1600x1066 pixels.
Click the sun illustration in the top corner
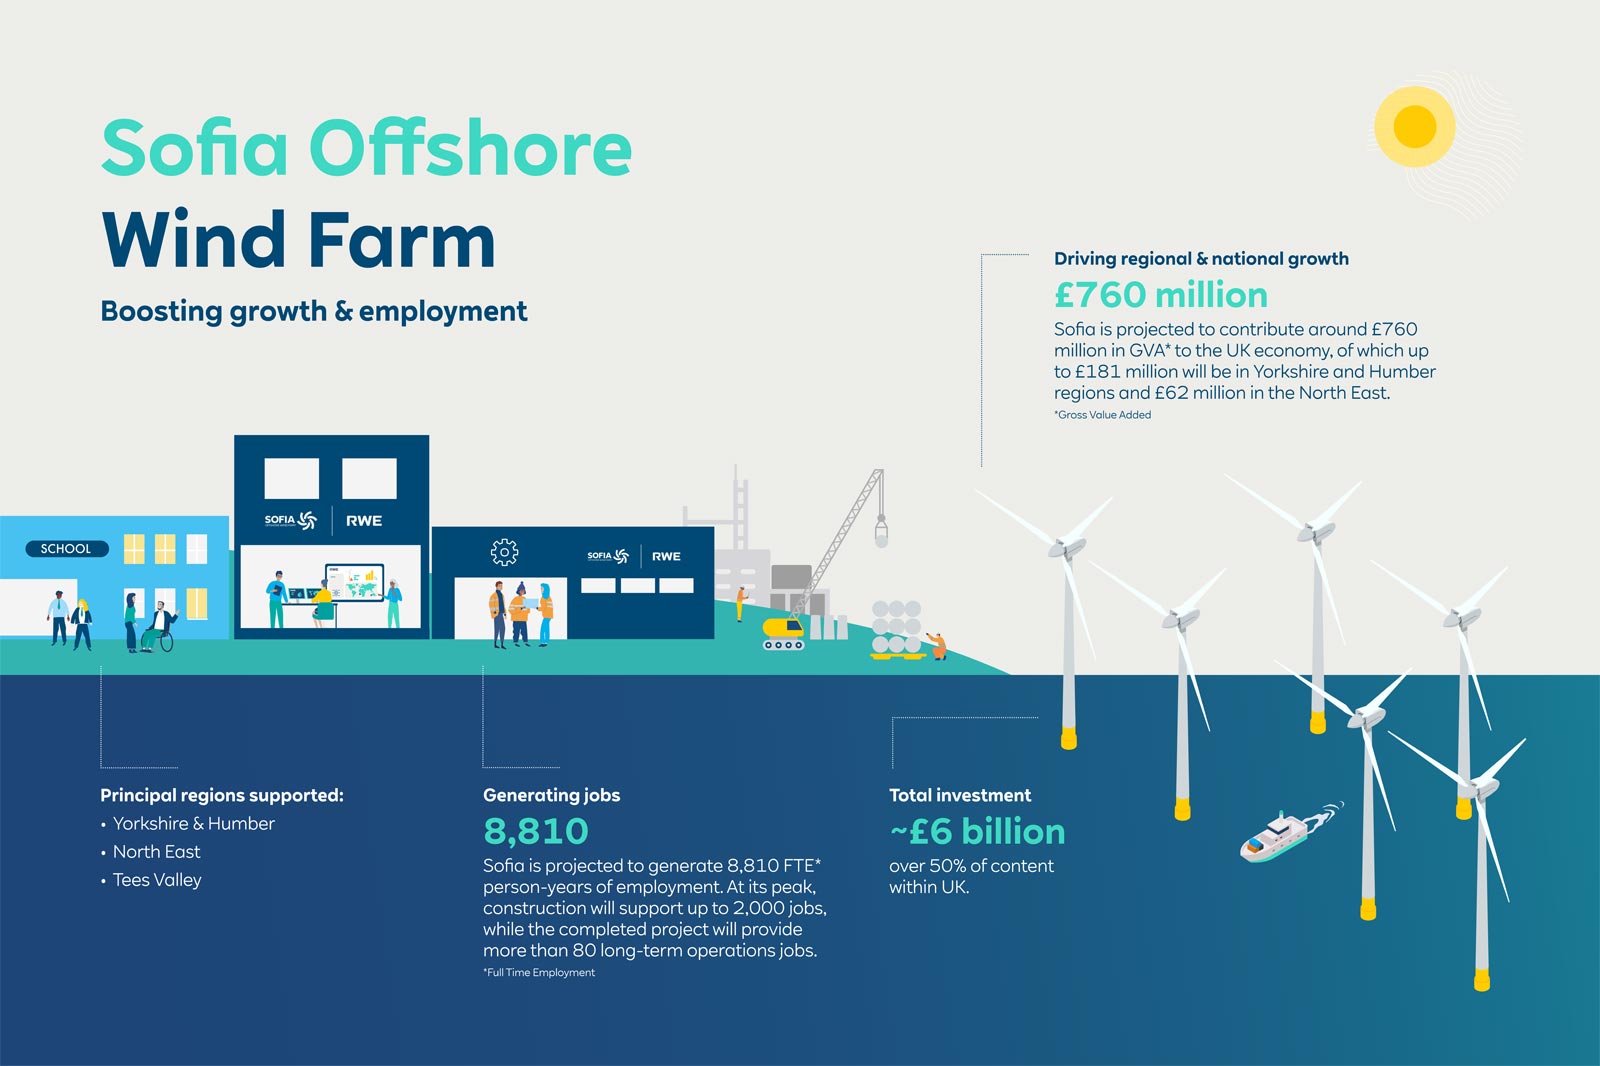[1417, 128]
